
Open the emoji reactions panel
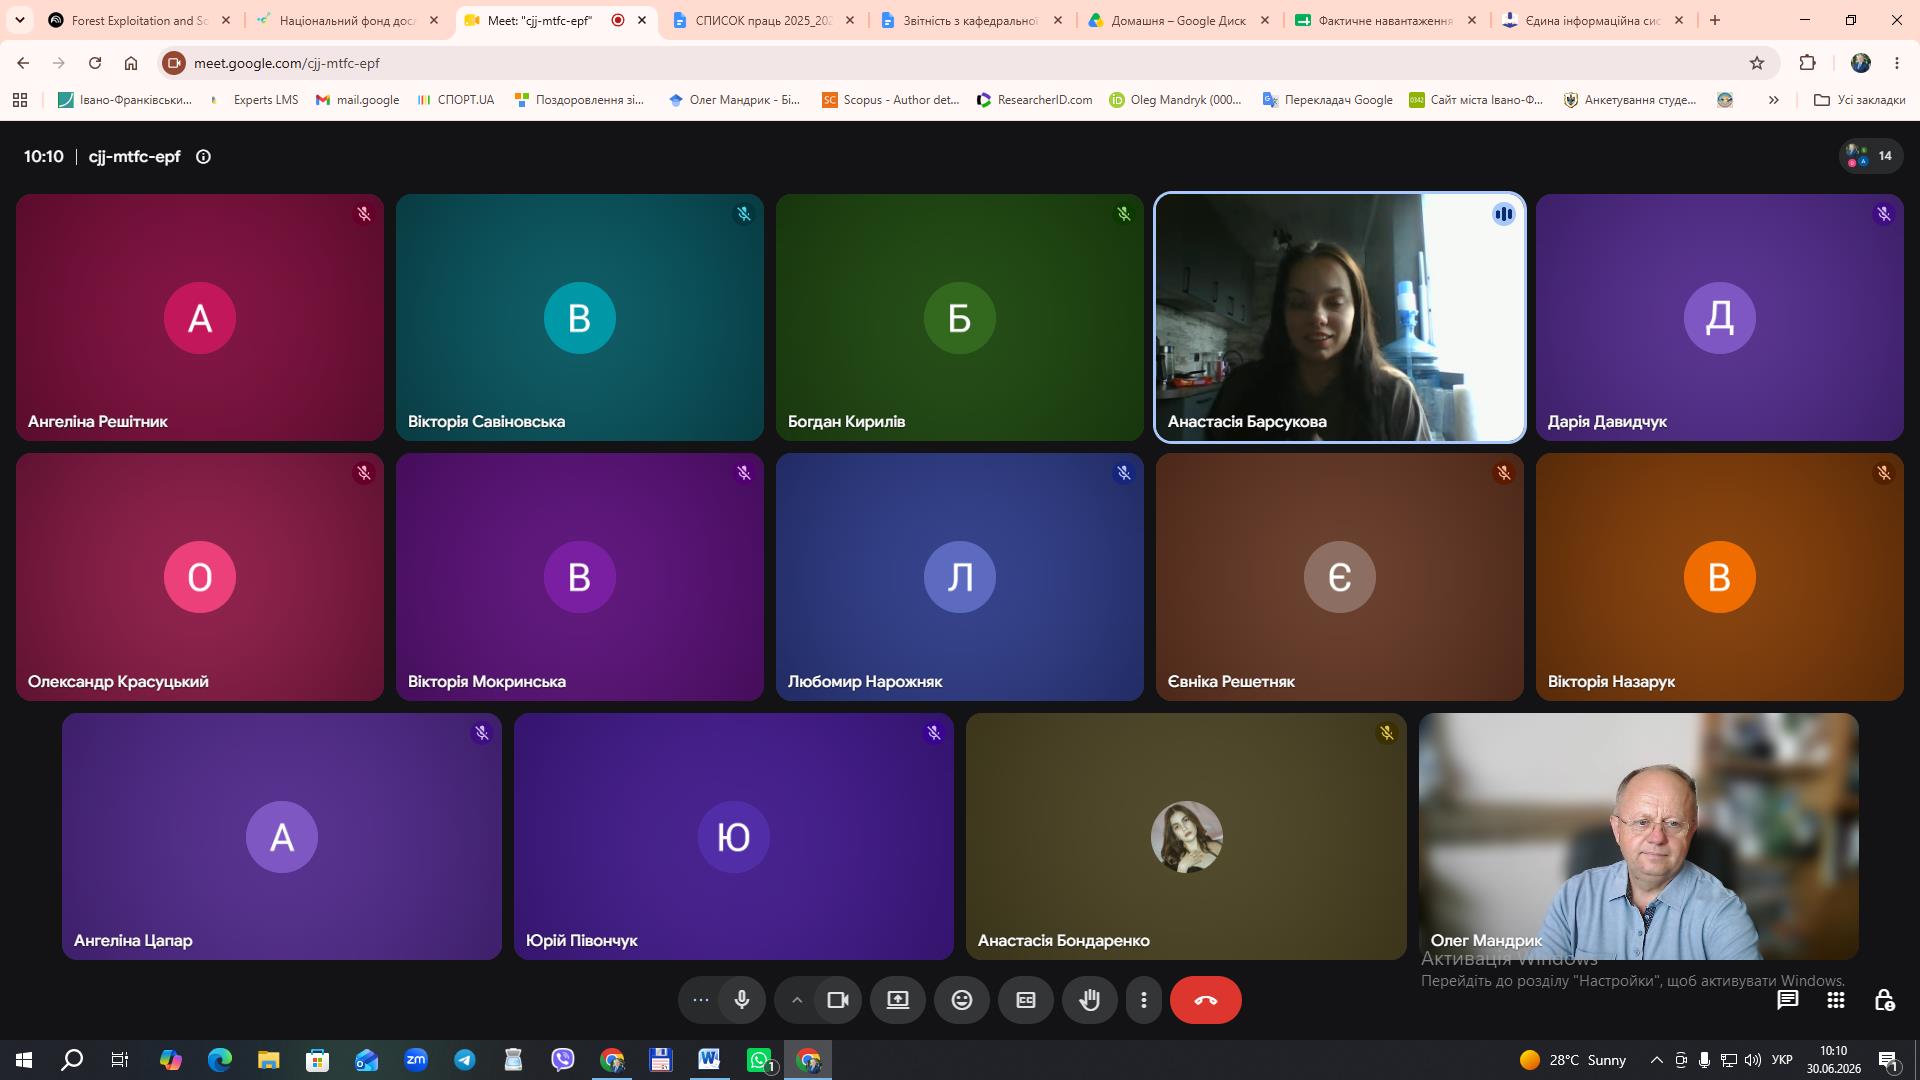[x=962, y=1000]
